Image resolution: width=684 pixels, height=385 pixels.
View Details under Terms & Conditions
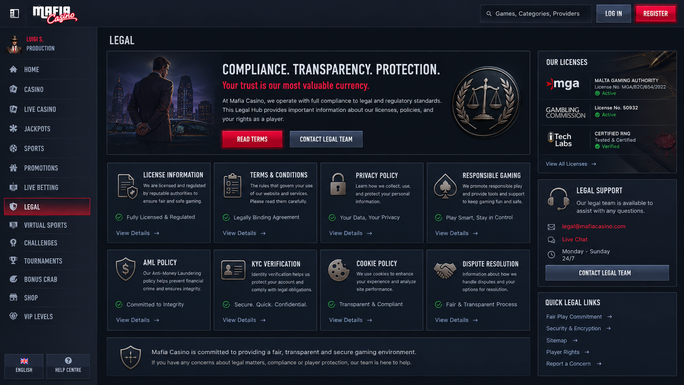pyautogui.click(x=244, y=233)
